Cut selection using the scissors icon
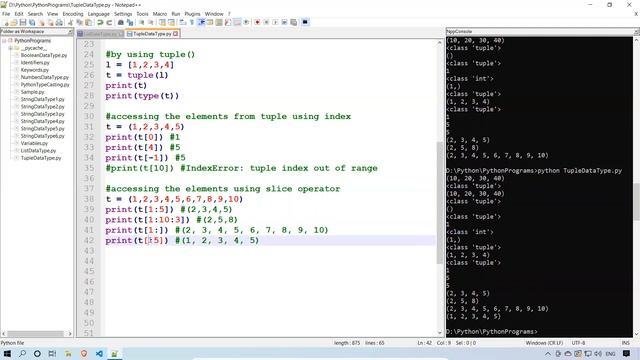Viewport: 640px width, 360px height. click(70, 22)
